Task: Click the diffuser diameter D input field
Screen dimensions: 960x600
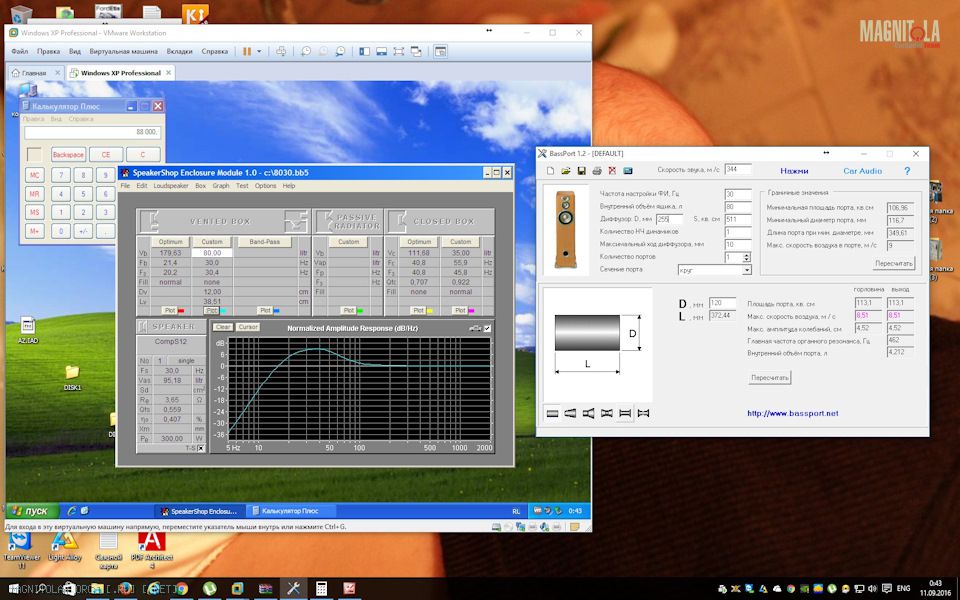Action: 669,218
